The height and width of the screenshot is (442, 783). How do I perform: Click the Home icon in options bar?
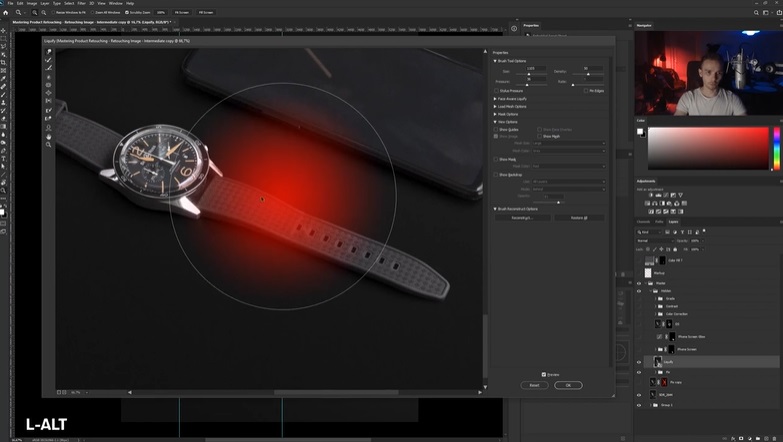(x=5, y=12)
